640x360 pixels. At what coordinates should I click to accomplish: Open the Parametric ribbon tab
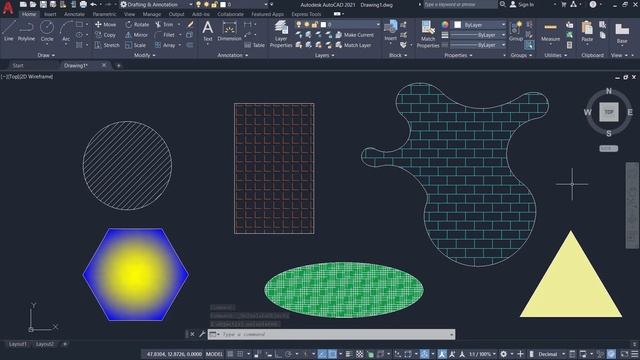coord(104,14)
